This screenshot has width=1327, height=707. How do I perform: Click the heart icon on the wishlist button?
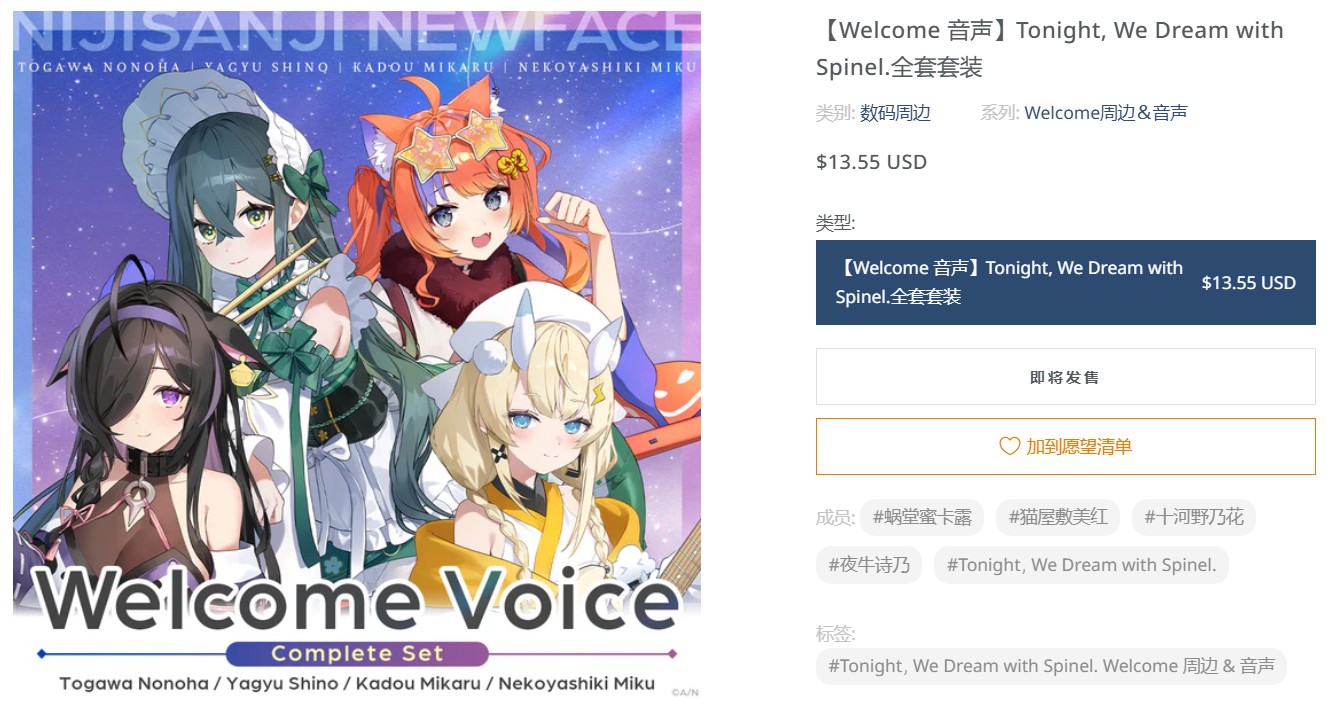[x=1009, y=446]
